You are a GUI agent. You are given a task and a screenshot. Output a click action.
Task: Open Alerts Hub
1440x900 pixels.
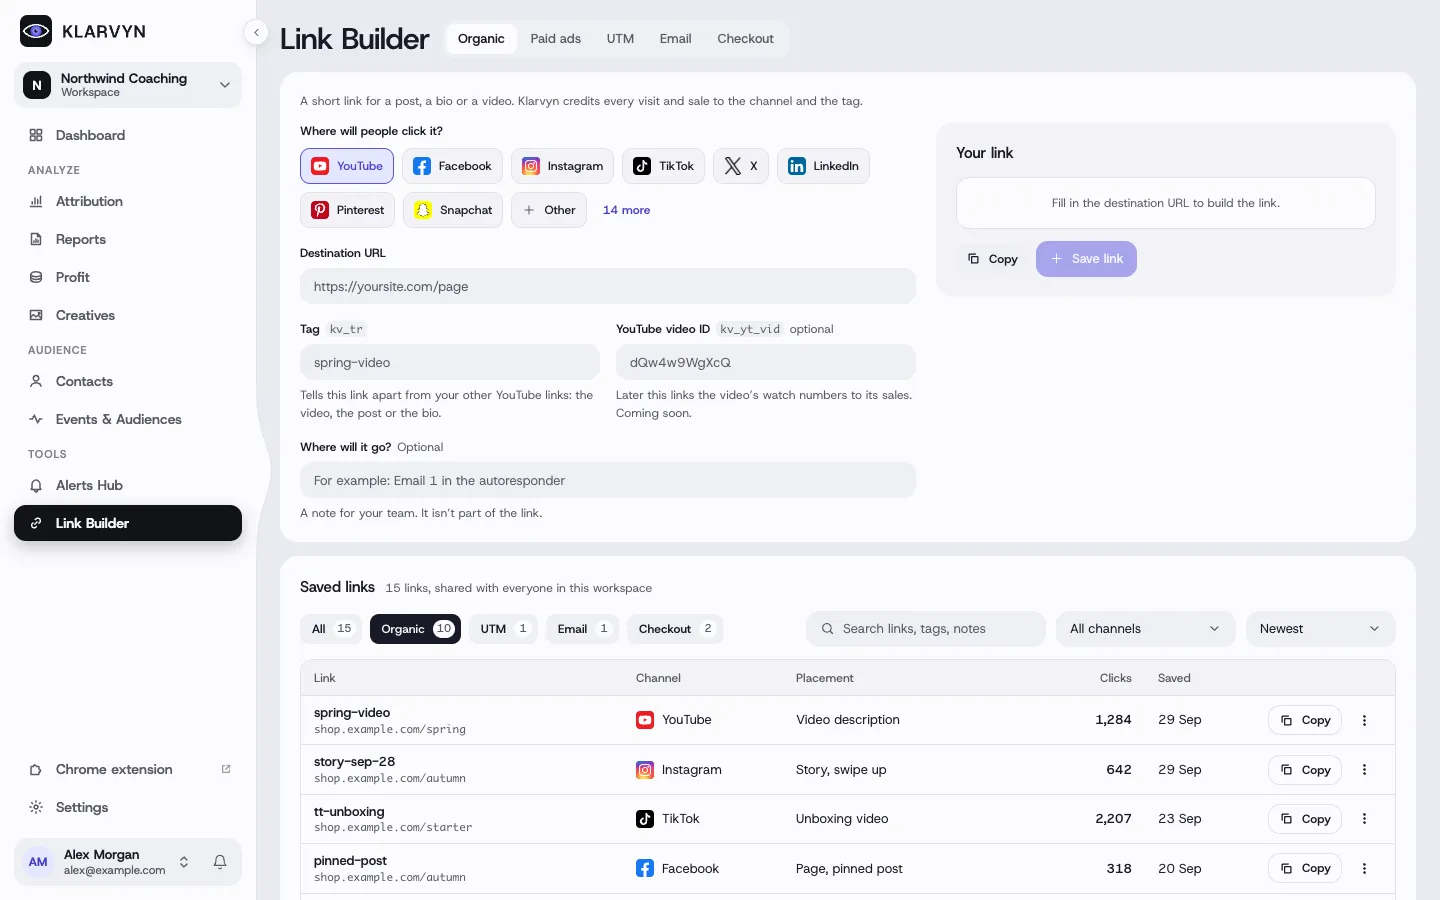pos(128,485)
